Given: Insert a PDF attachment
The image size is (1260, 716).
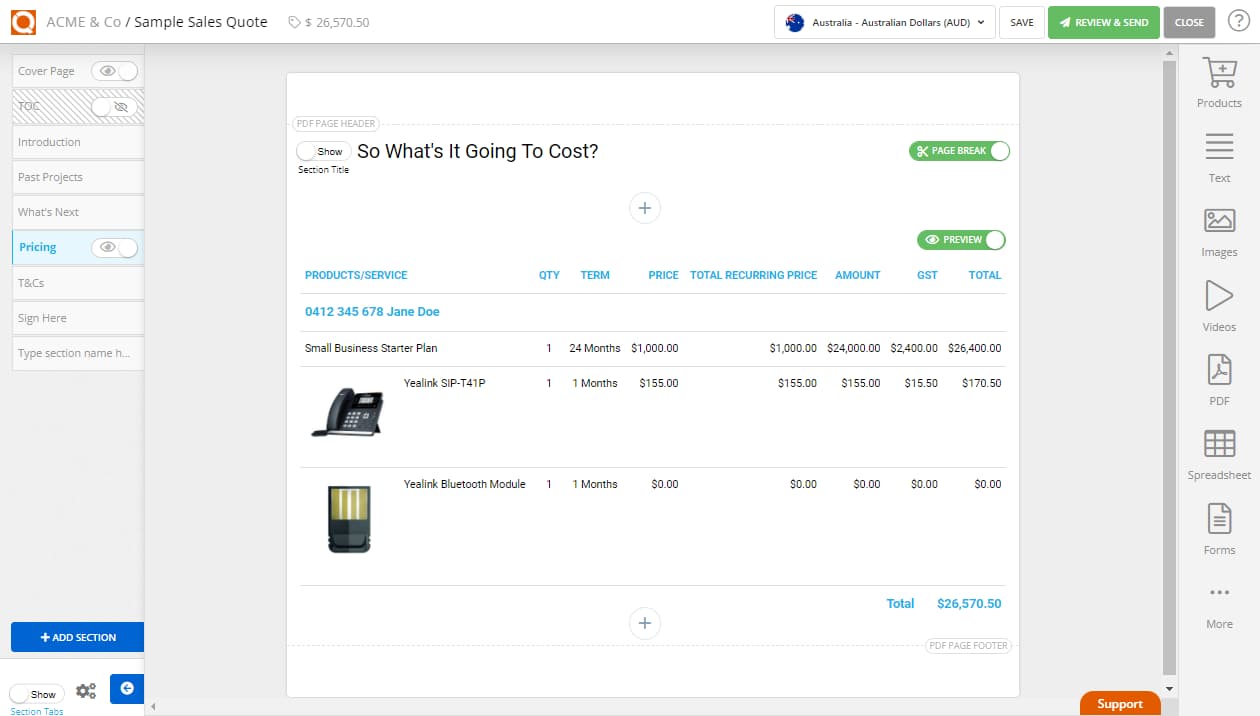Looking at the screenshot, I should 1219,372.
